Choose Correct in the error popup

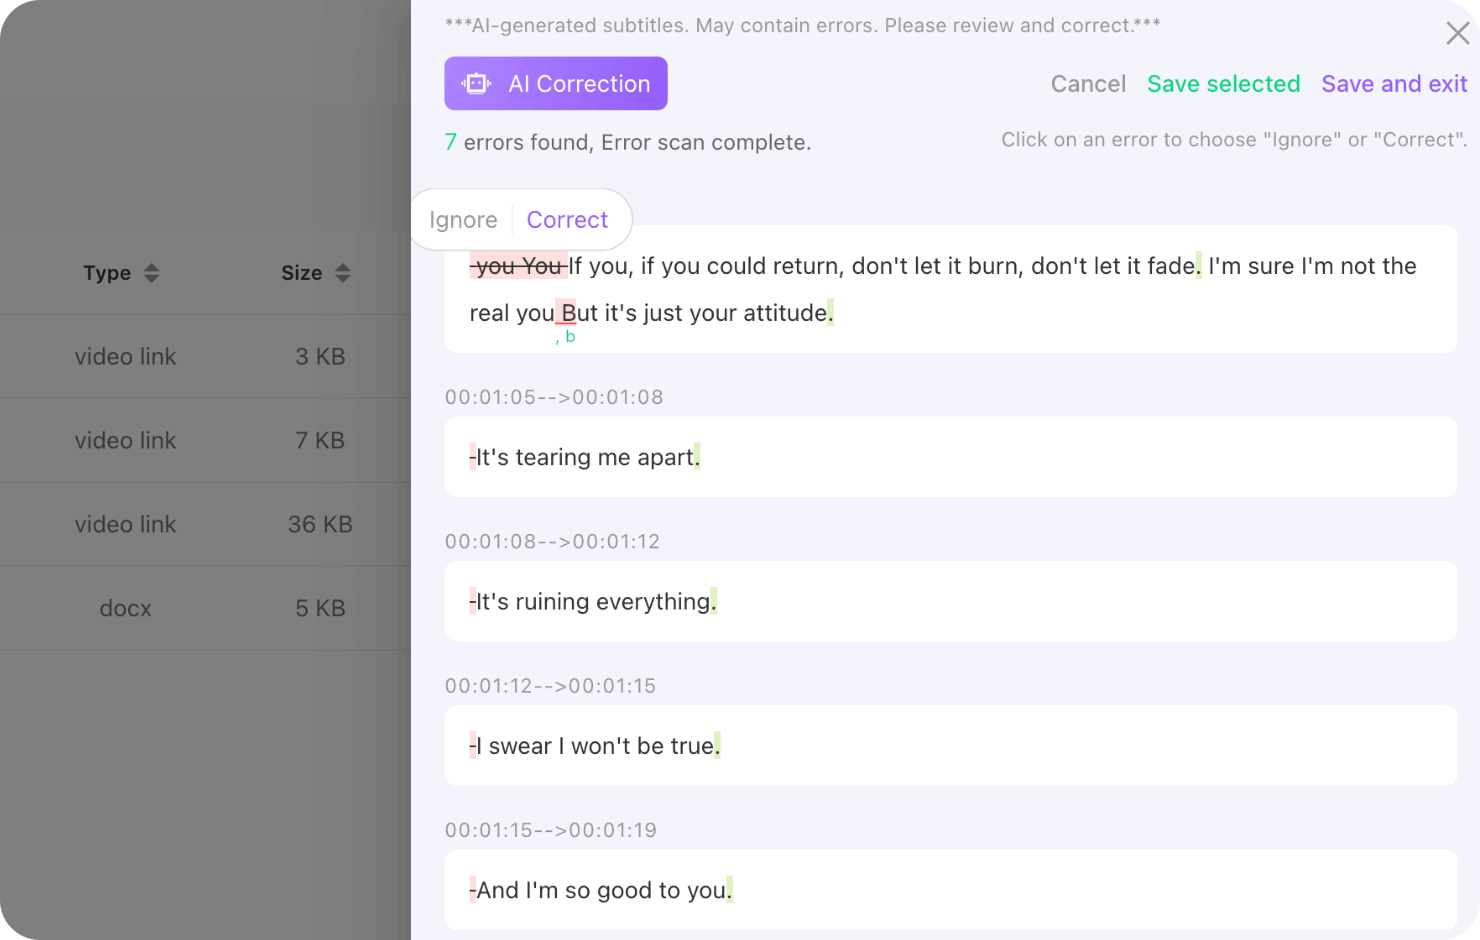[567, 220]
